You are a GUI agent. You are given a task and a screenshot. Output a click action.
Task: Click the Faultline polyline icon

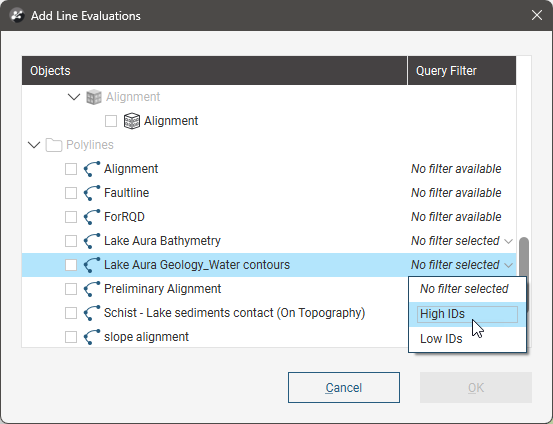point(92,193)
